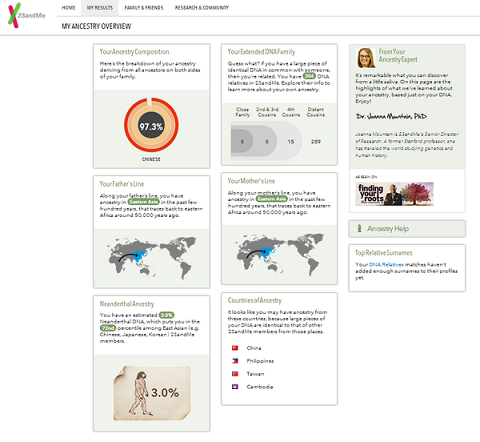This screenshot has height=442, width=480.
Task: Follow the DNA Relatives link
Action: pos(386,264)
